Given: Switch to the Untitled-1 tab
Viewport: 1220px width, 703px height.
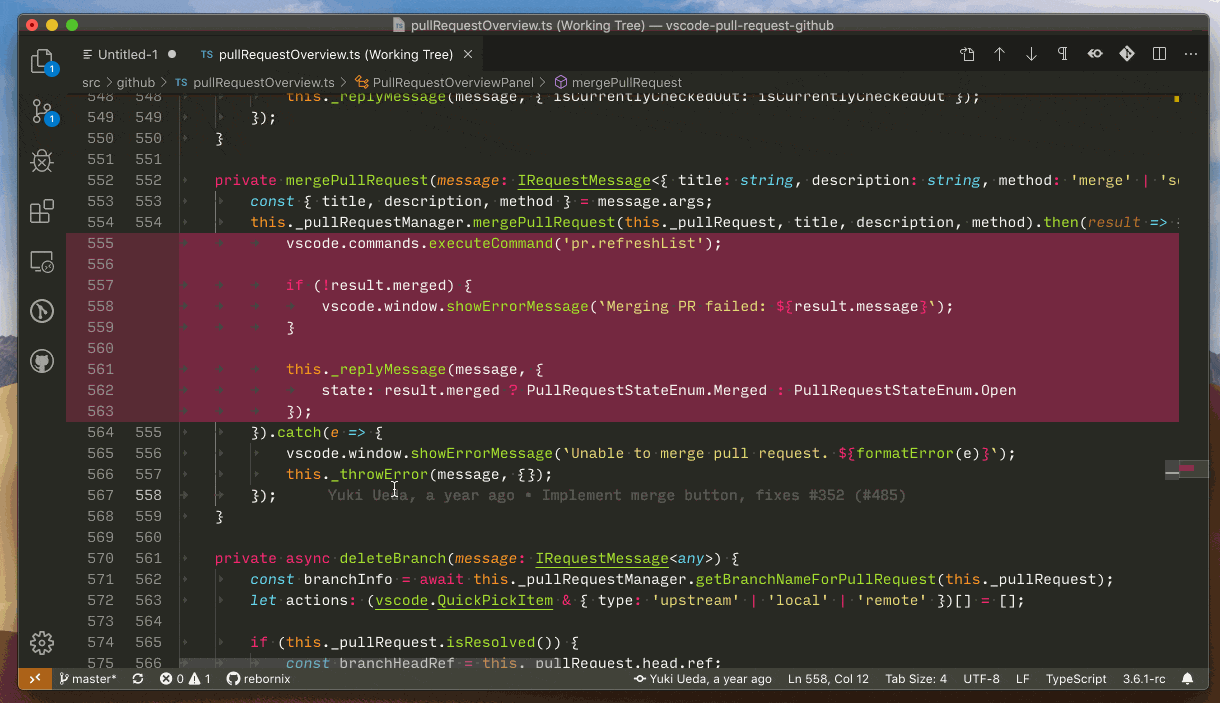Looking at the screenshot, I should pyautogui.click(x=127, y=54).
